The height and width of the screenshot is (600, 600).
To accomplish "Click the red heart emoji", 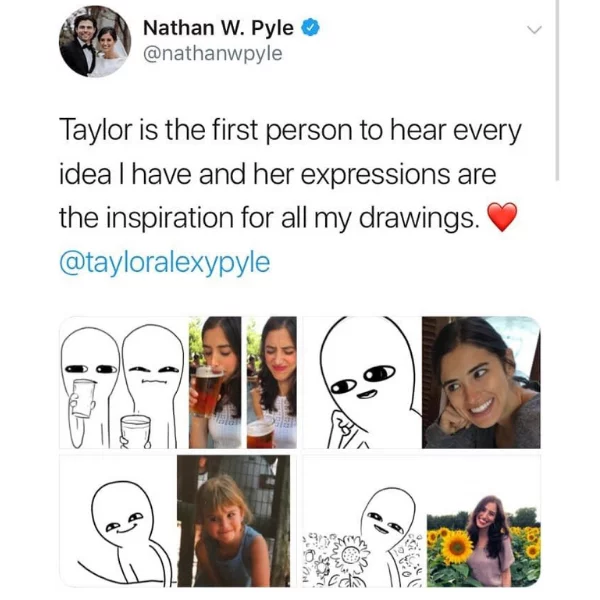I will point(502,217).
